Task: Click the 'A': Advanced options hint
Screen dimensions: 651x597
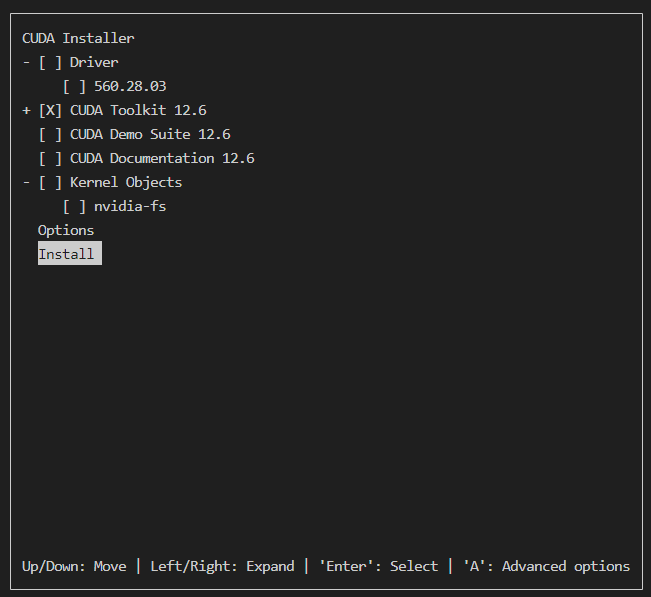Action: click(547, 567)
